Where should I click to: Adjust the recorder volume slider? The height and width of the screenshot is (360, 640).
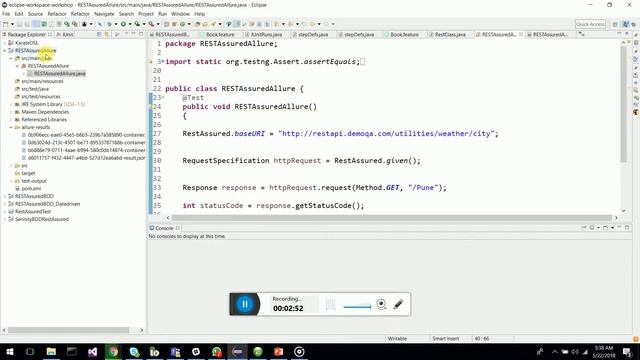tap(357, 306)
